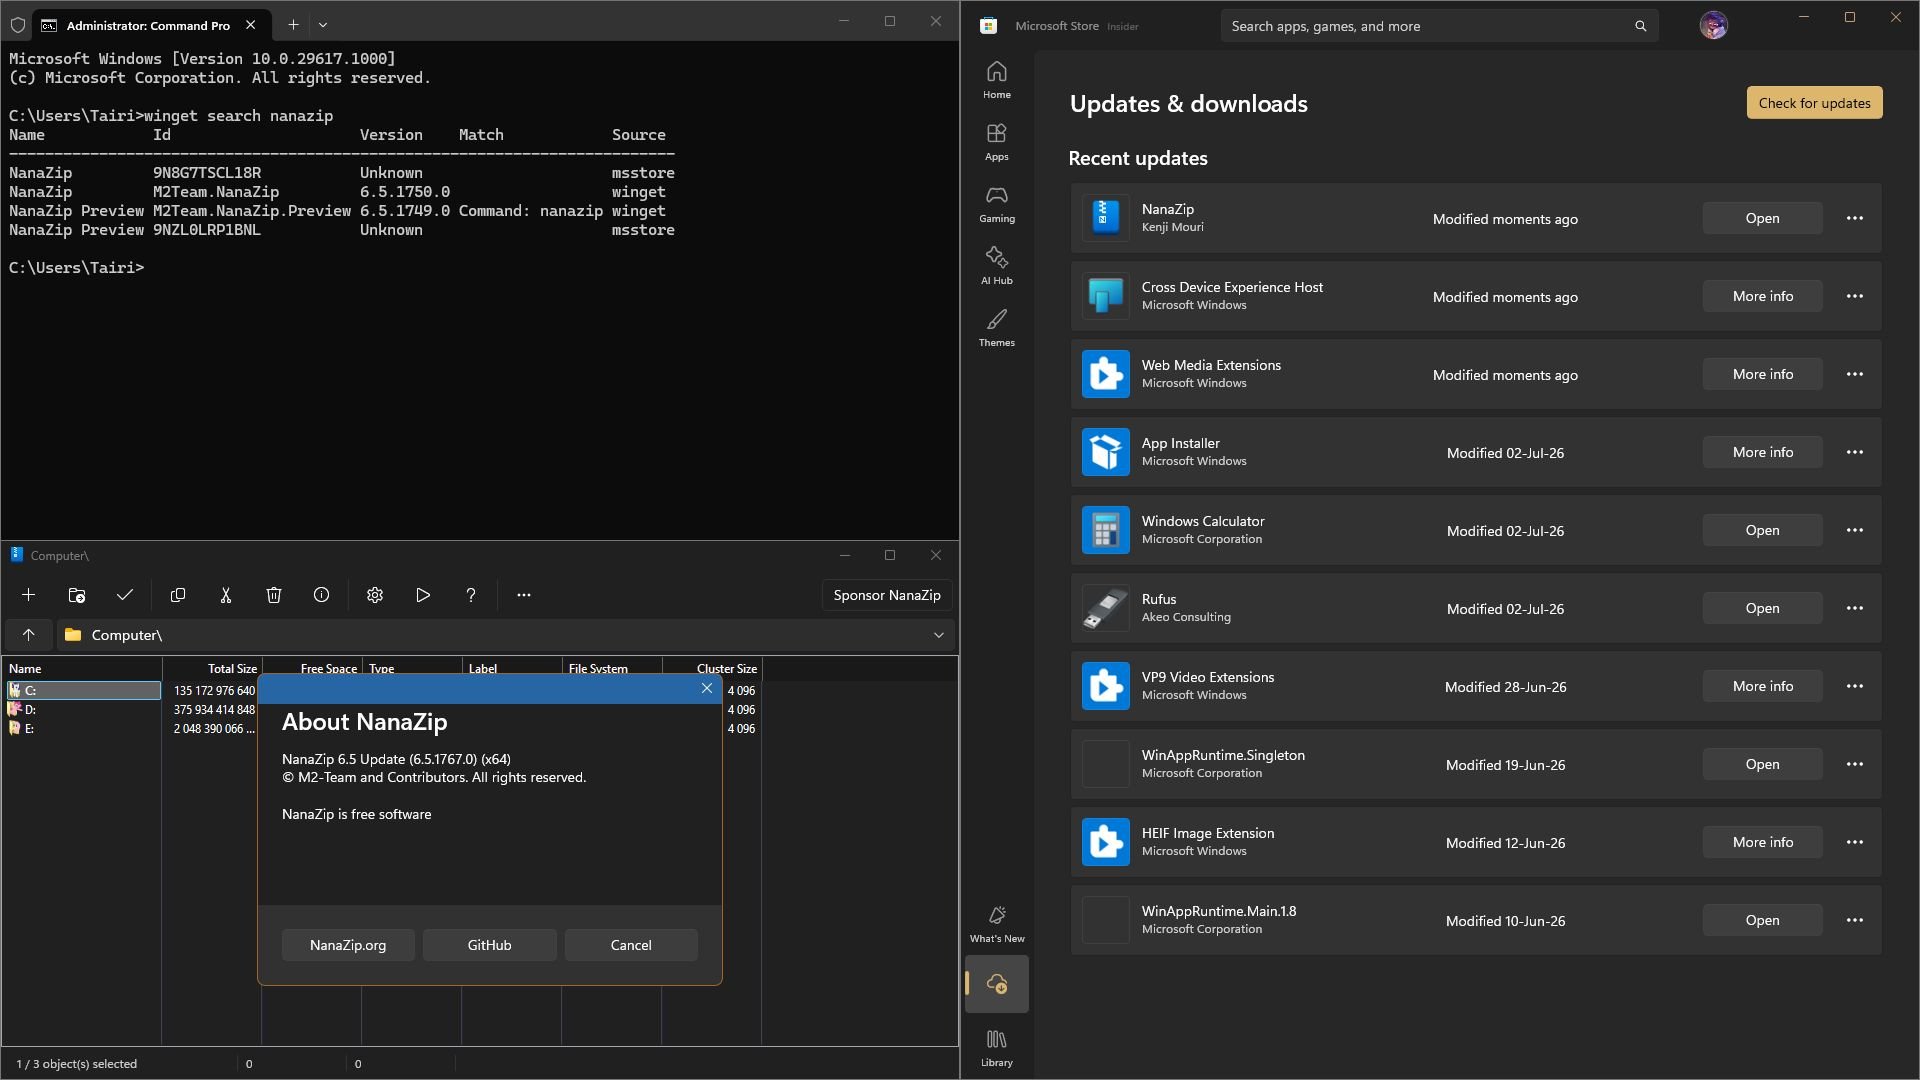Open a new terminal tab with plus button
The width and height of the screenshot is (1920, 1080).
coord(293,25)
